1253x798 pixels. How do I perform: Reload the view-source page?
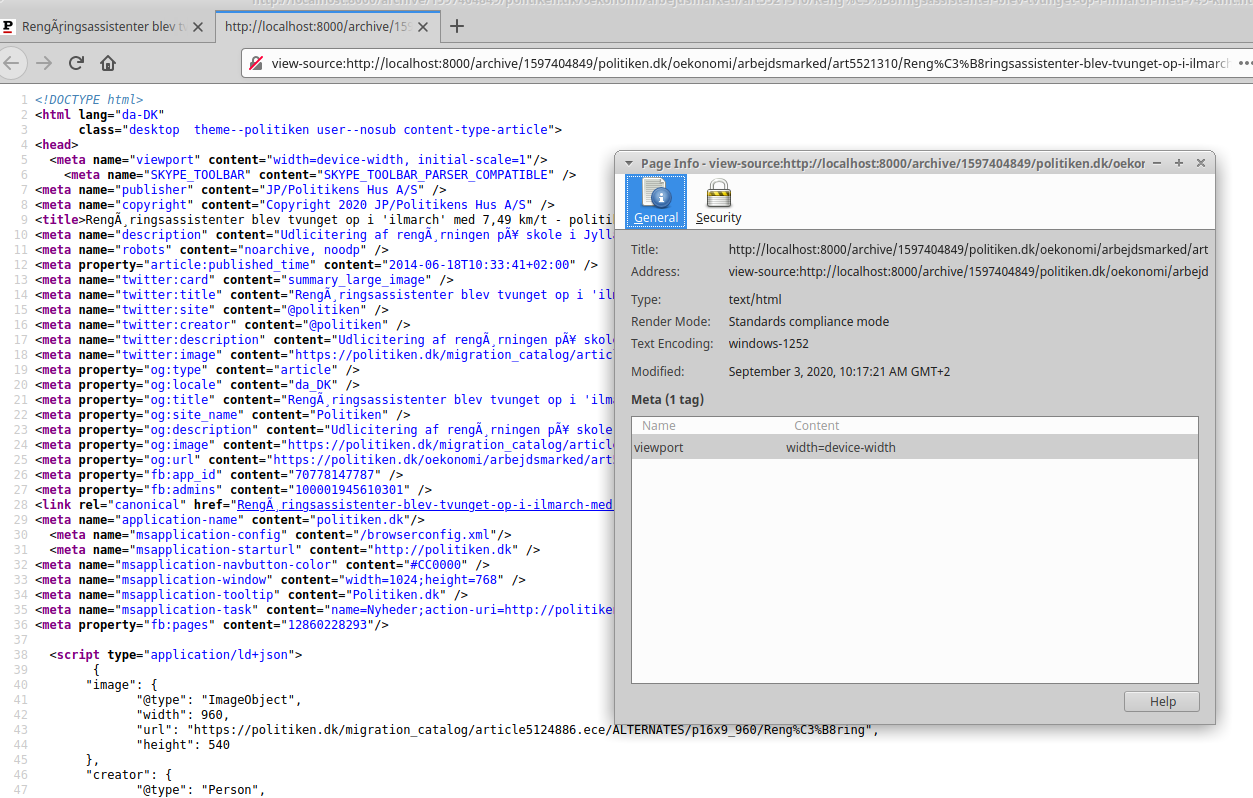tap(76, 63)
